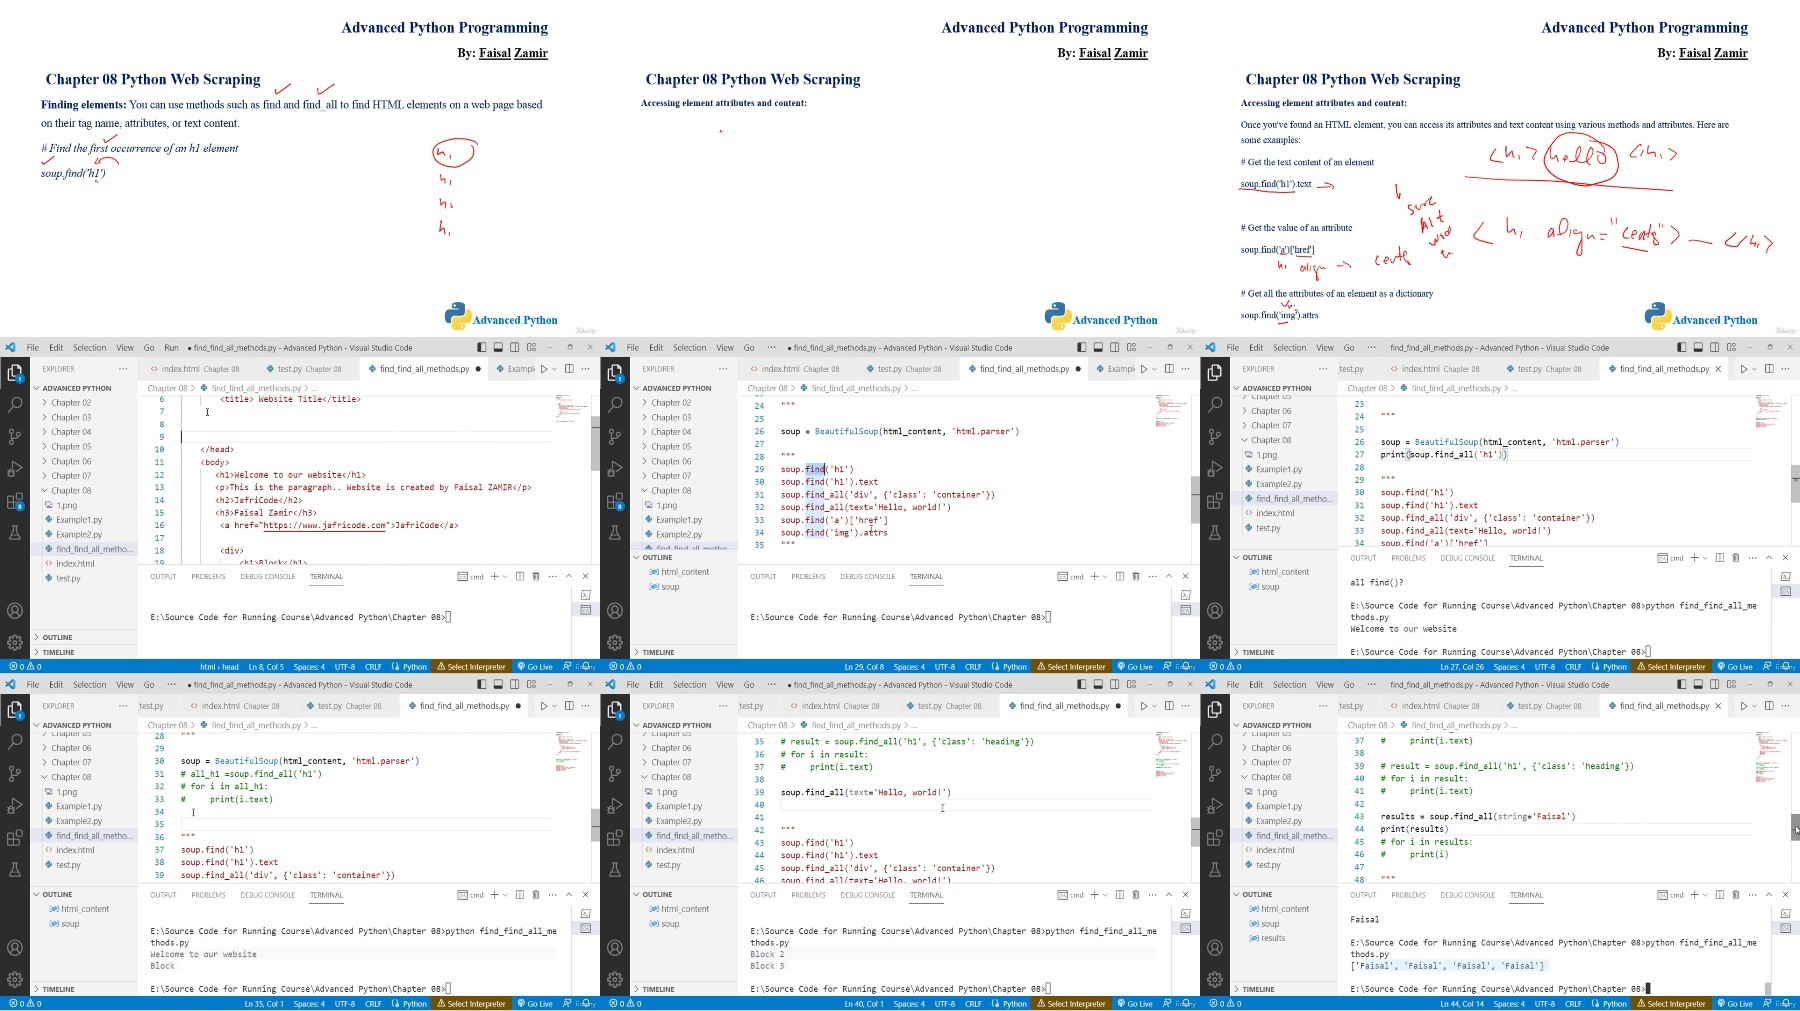Image resolution: width=1800 pixels, height=1011 pixels.
Task: Toggle primary side bar in the Ln 29, Col 8 window
Action: tap(1081, 348)
